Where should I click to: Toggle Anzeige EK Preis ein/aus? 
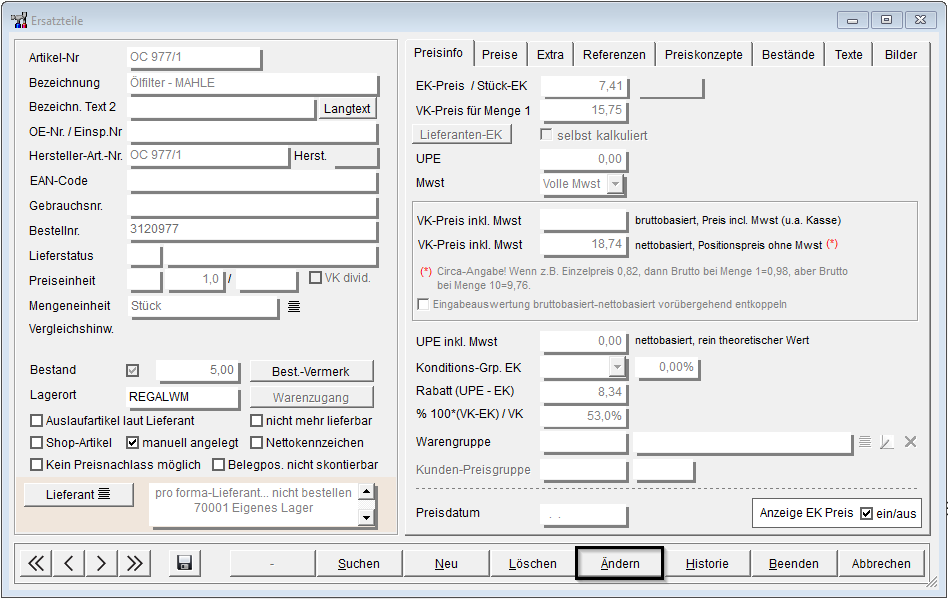pyautogui.click(x=866, y=513)
